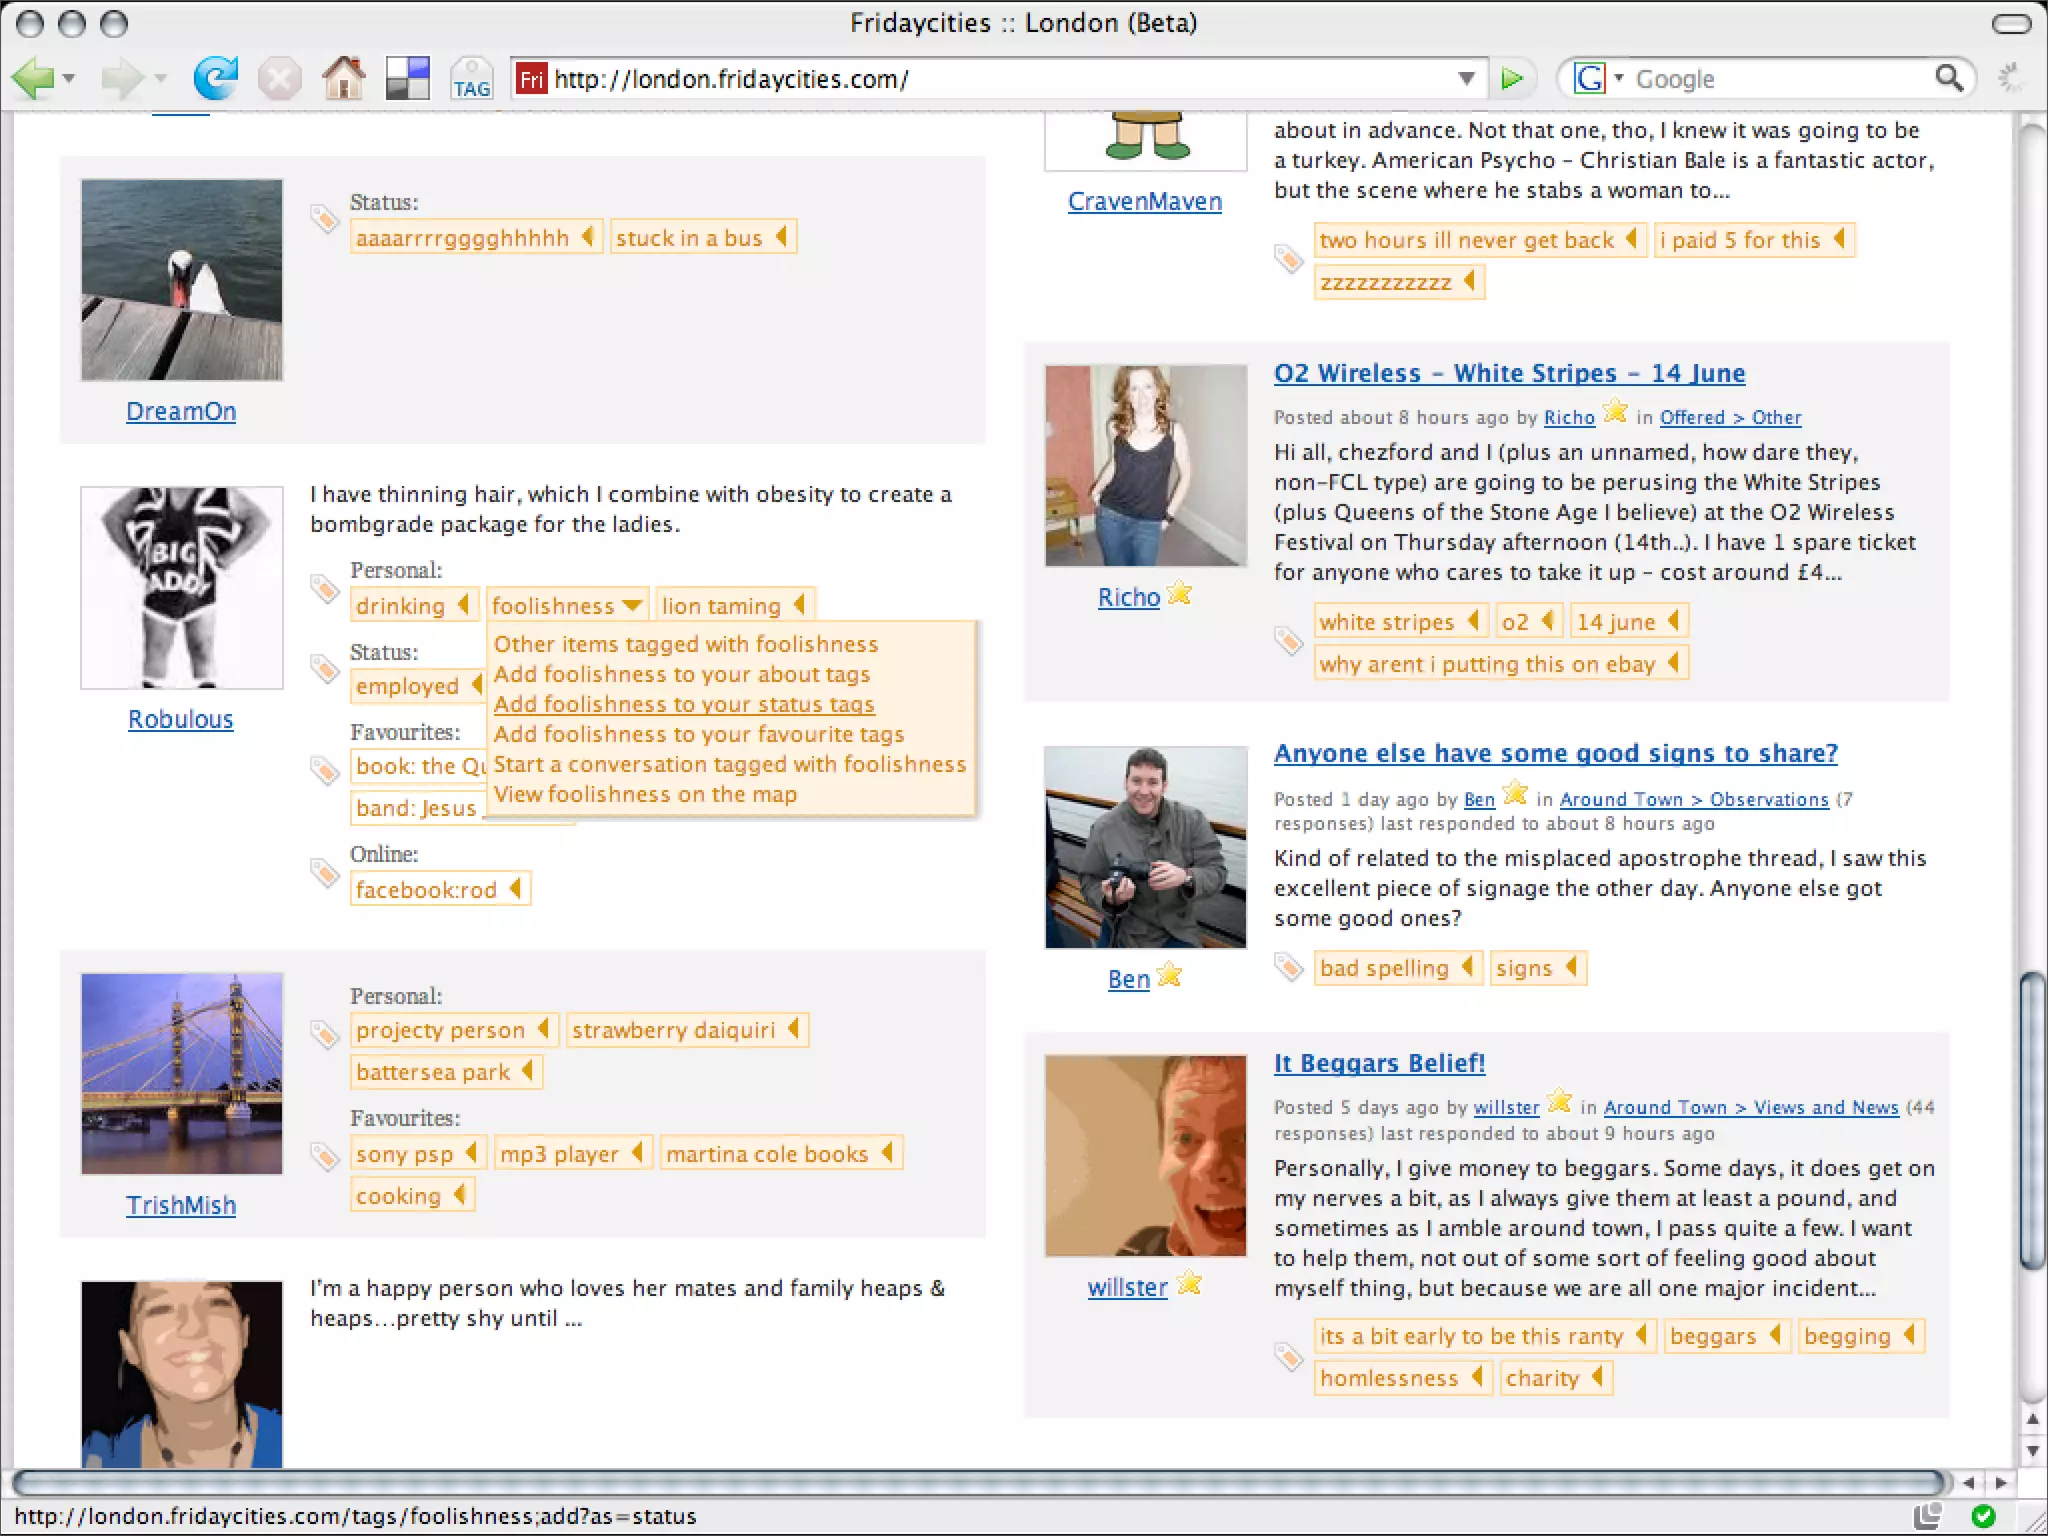
Task: Click the stop loading icon
Action: click(x=279, y=78)
